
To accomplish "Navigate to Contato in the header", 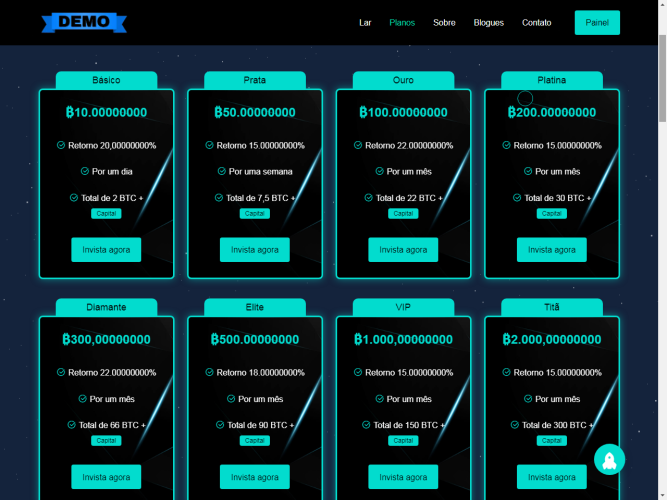I will pos(536,23).
